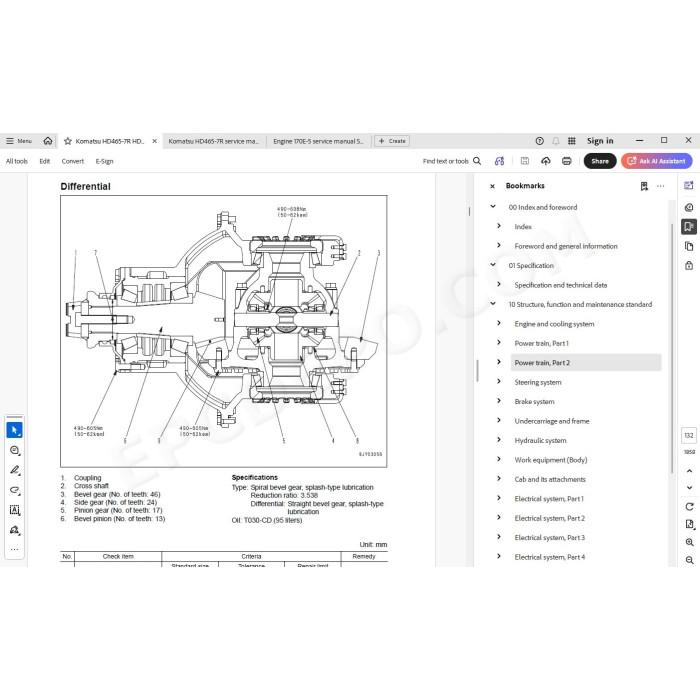Star the Komatsu HD465-7R document tab
This screenshot has height=700, width=700.
[68, 141]
